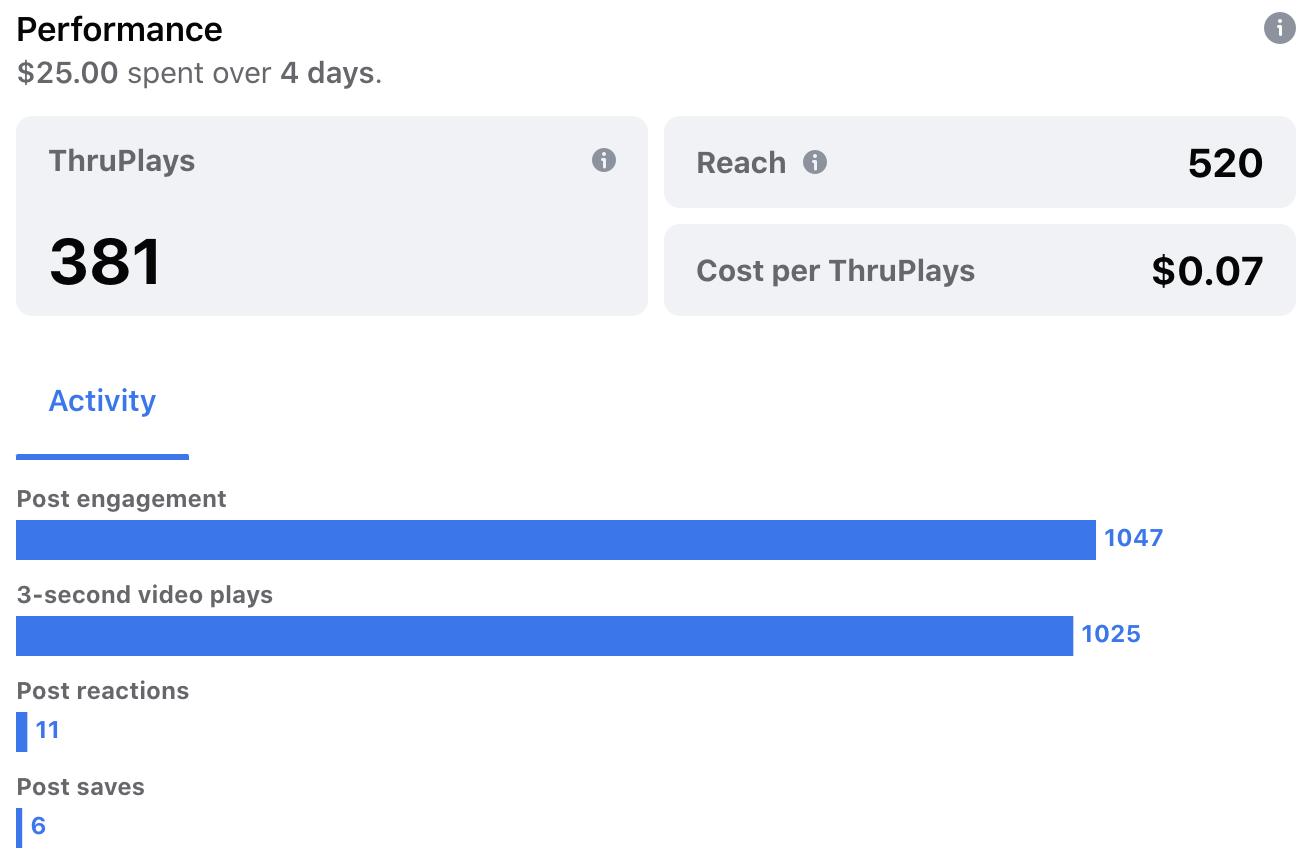
Task: Click the 11 post reactions count
Action: (48, 730)
